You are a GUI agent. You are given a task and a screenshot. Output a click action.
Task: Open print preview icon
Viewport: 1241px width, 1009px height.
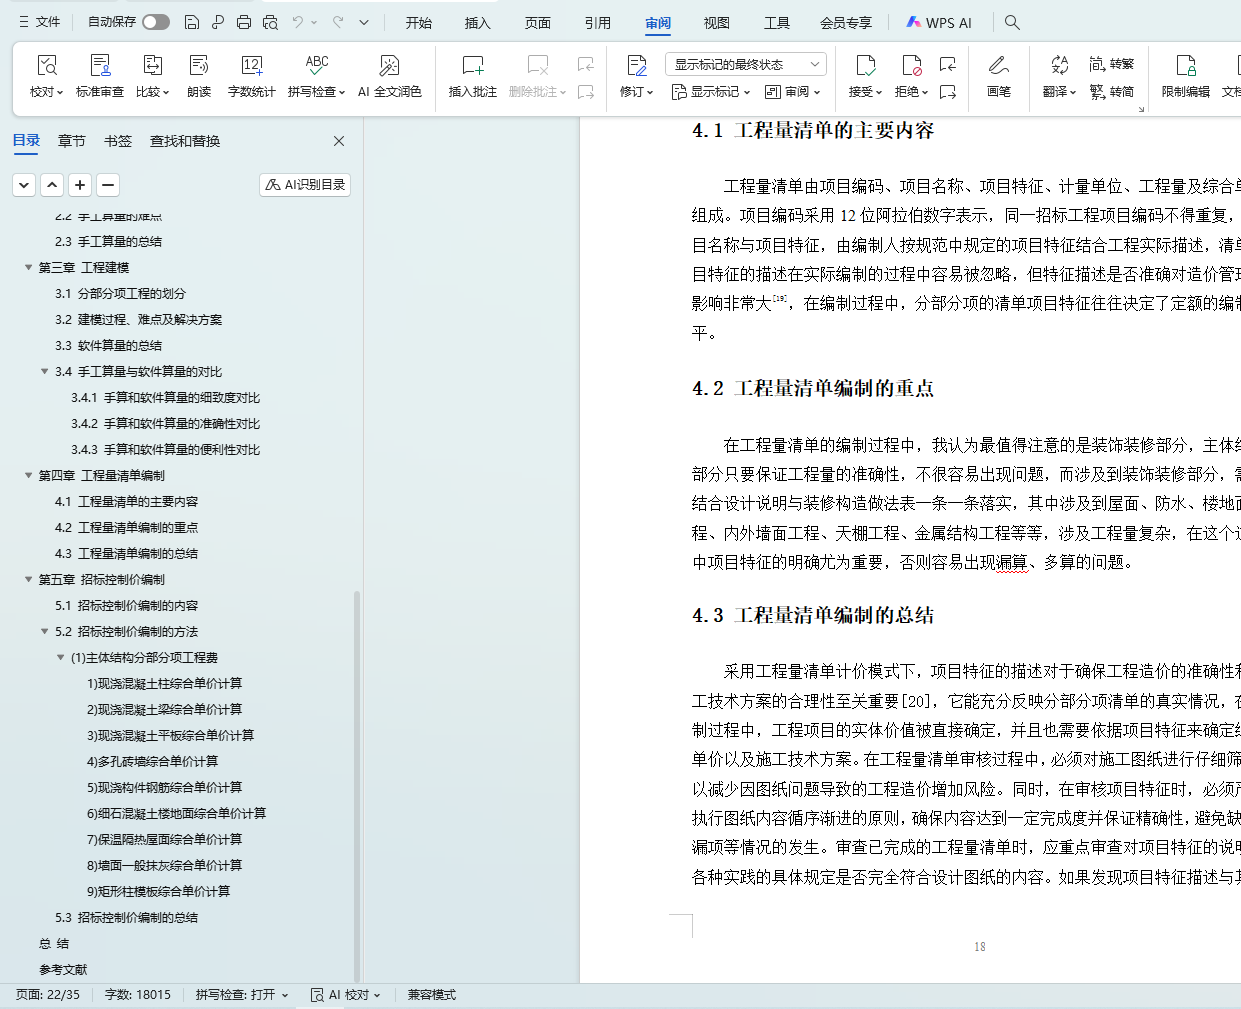coord(270,22)
